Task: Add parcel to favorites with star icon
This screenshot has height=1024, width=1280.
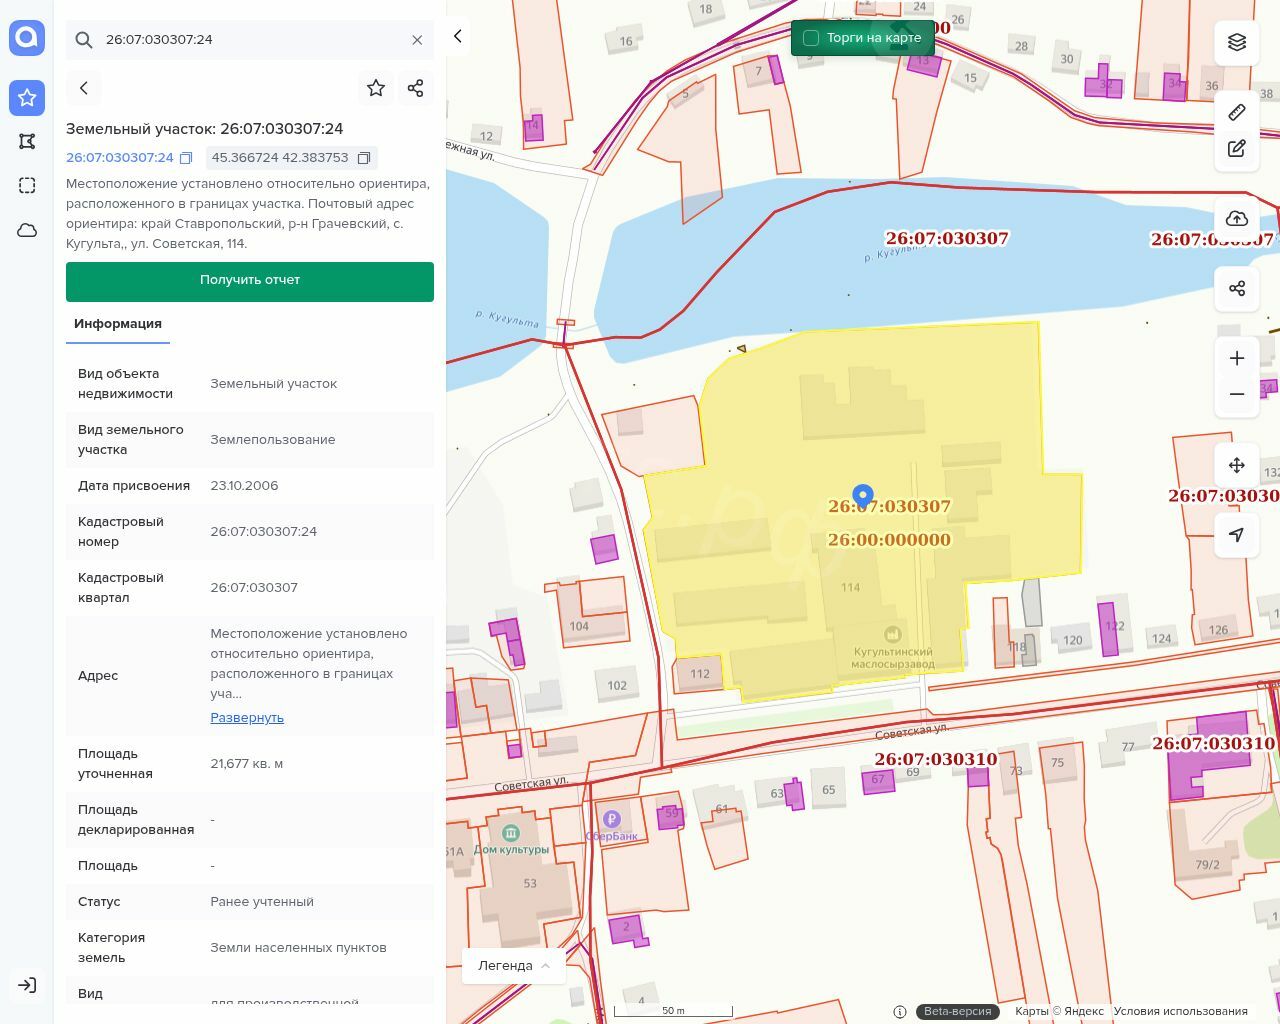Action: coord(376,88)
